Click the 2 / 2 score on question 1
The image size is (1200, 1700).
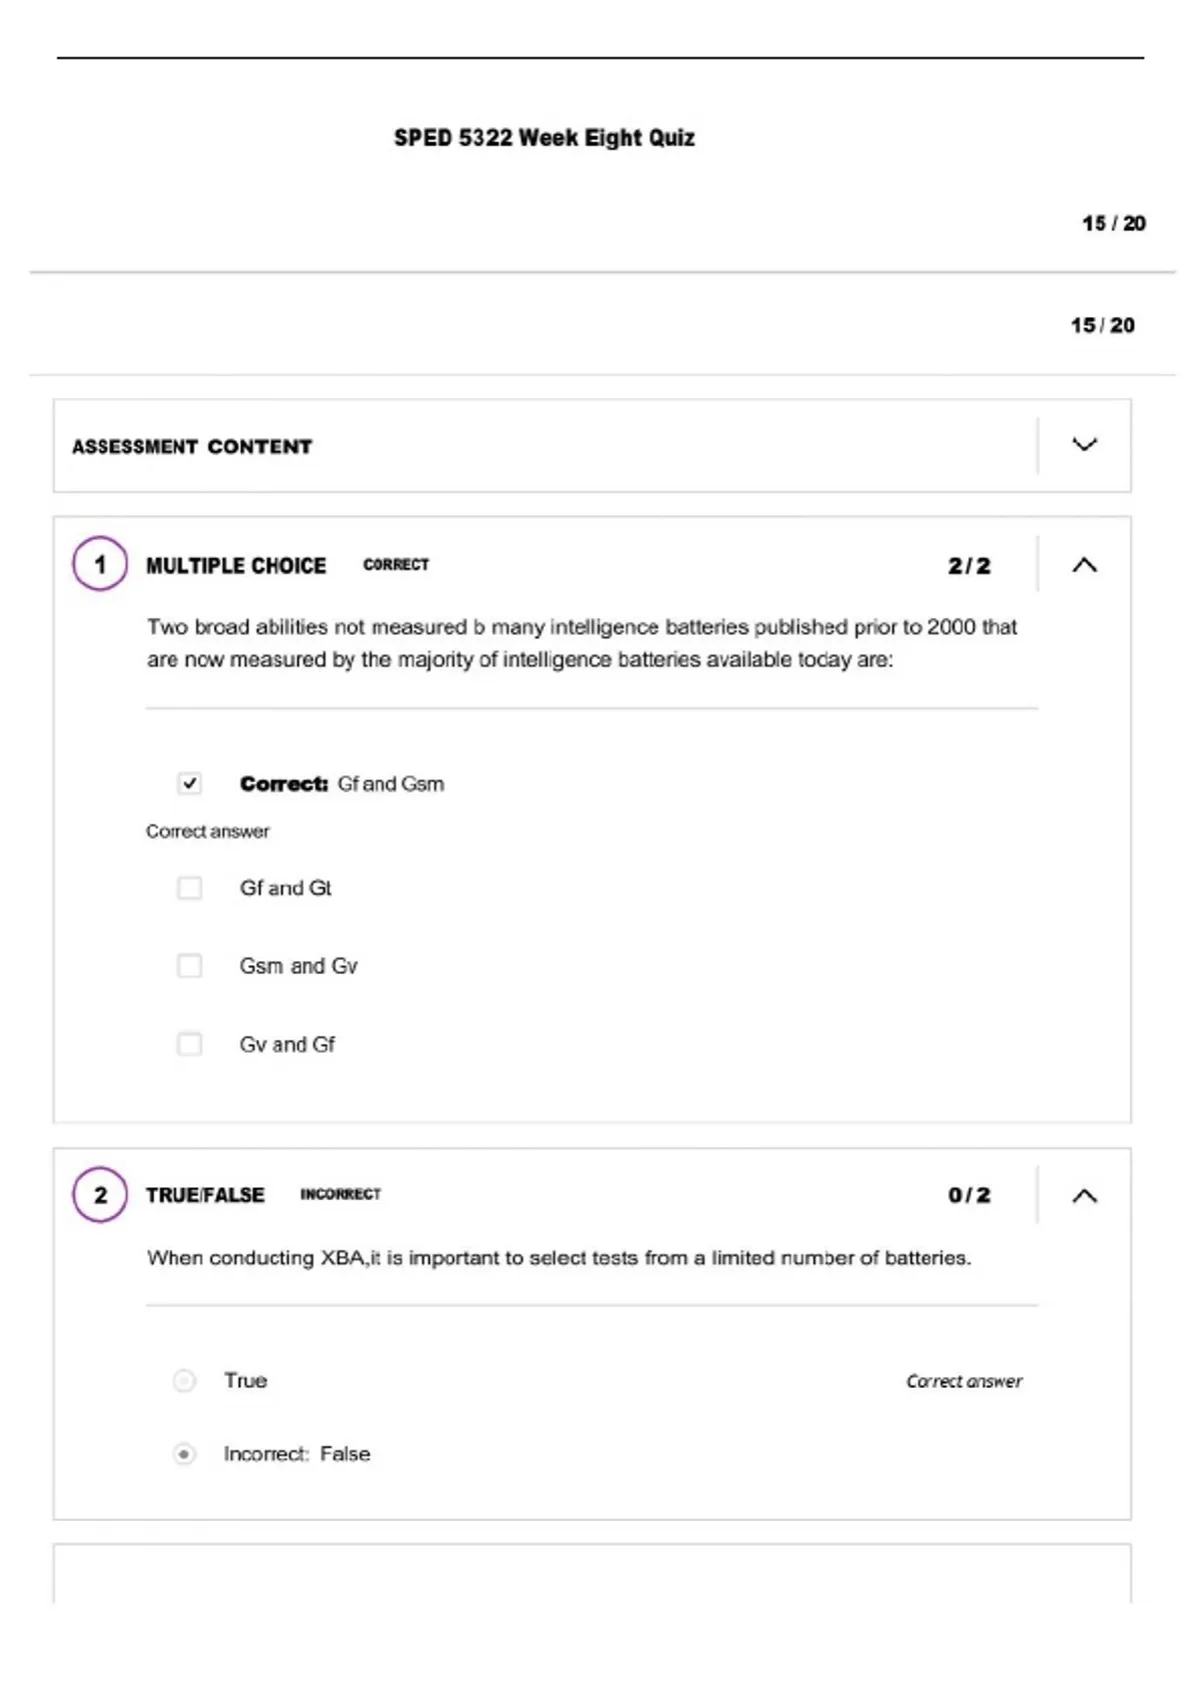(x=969, y=566)
